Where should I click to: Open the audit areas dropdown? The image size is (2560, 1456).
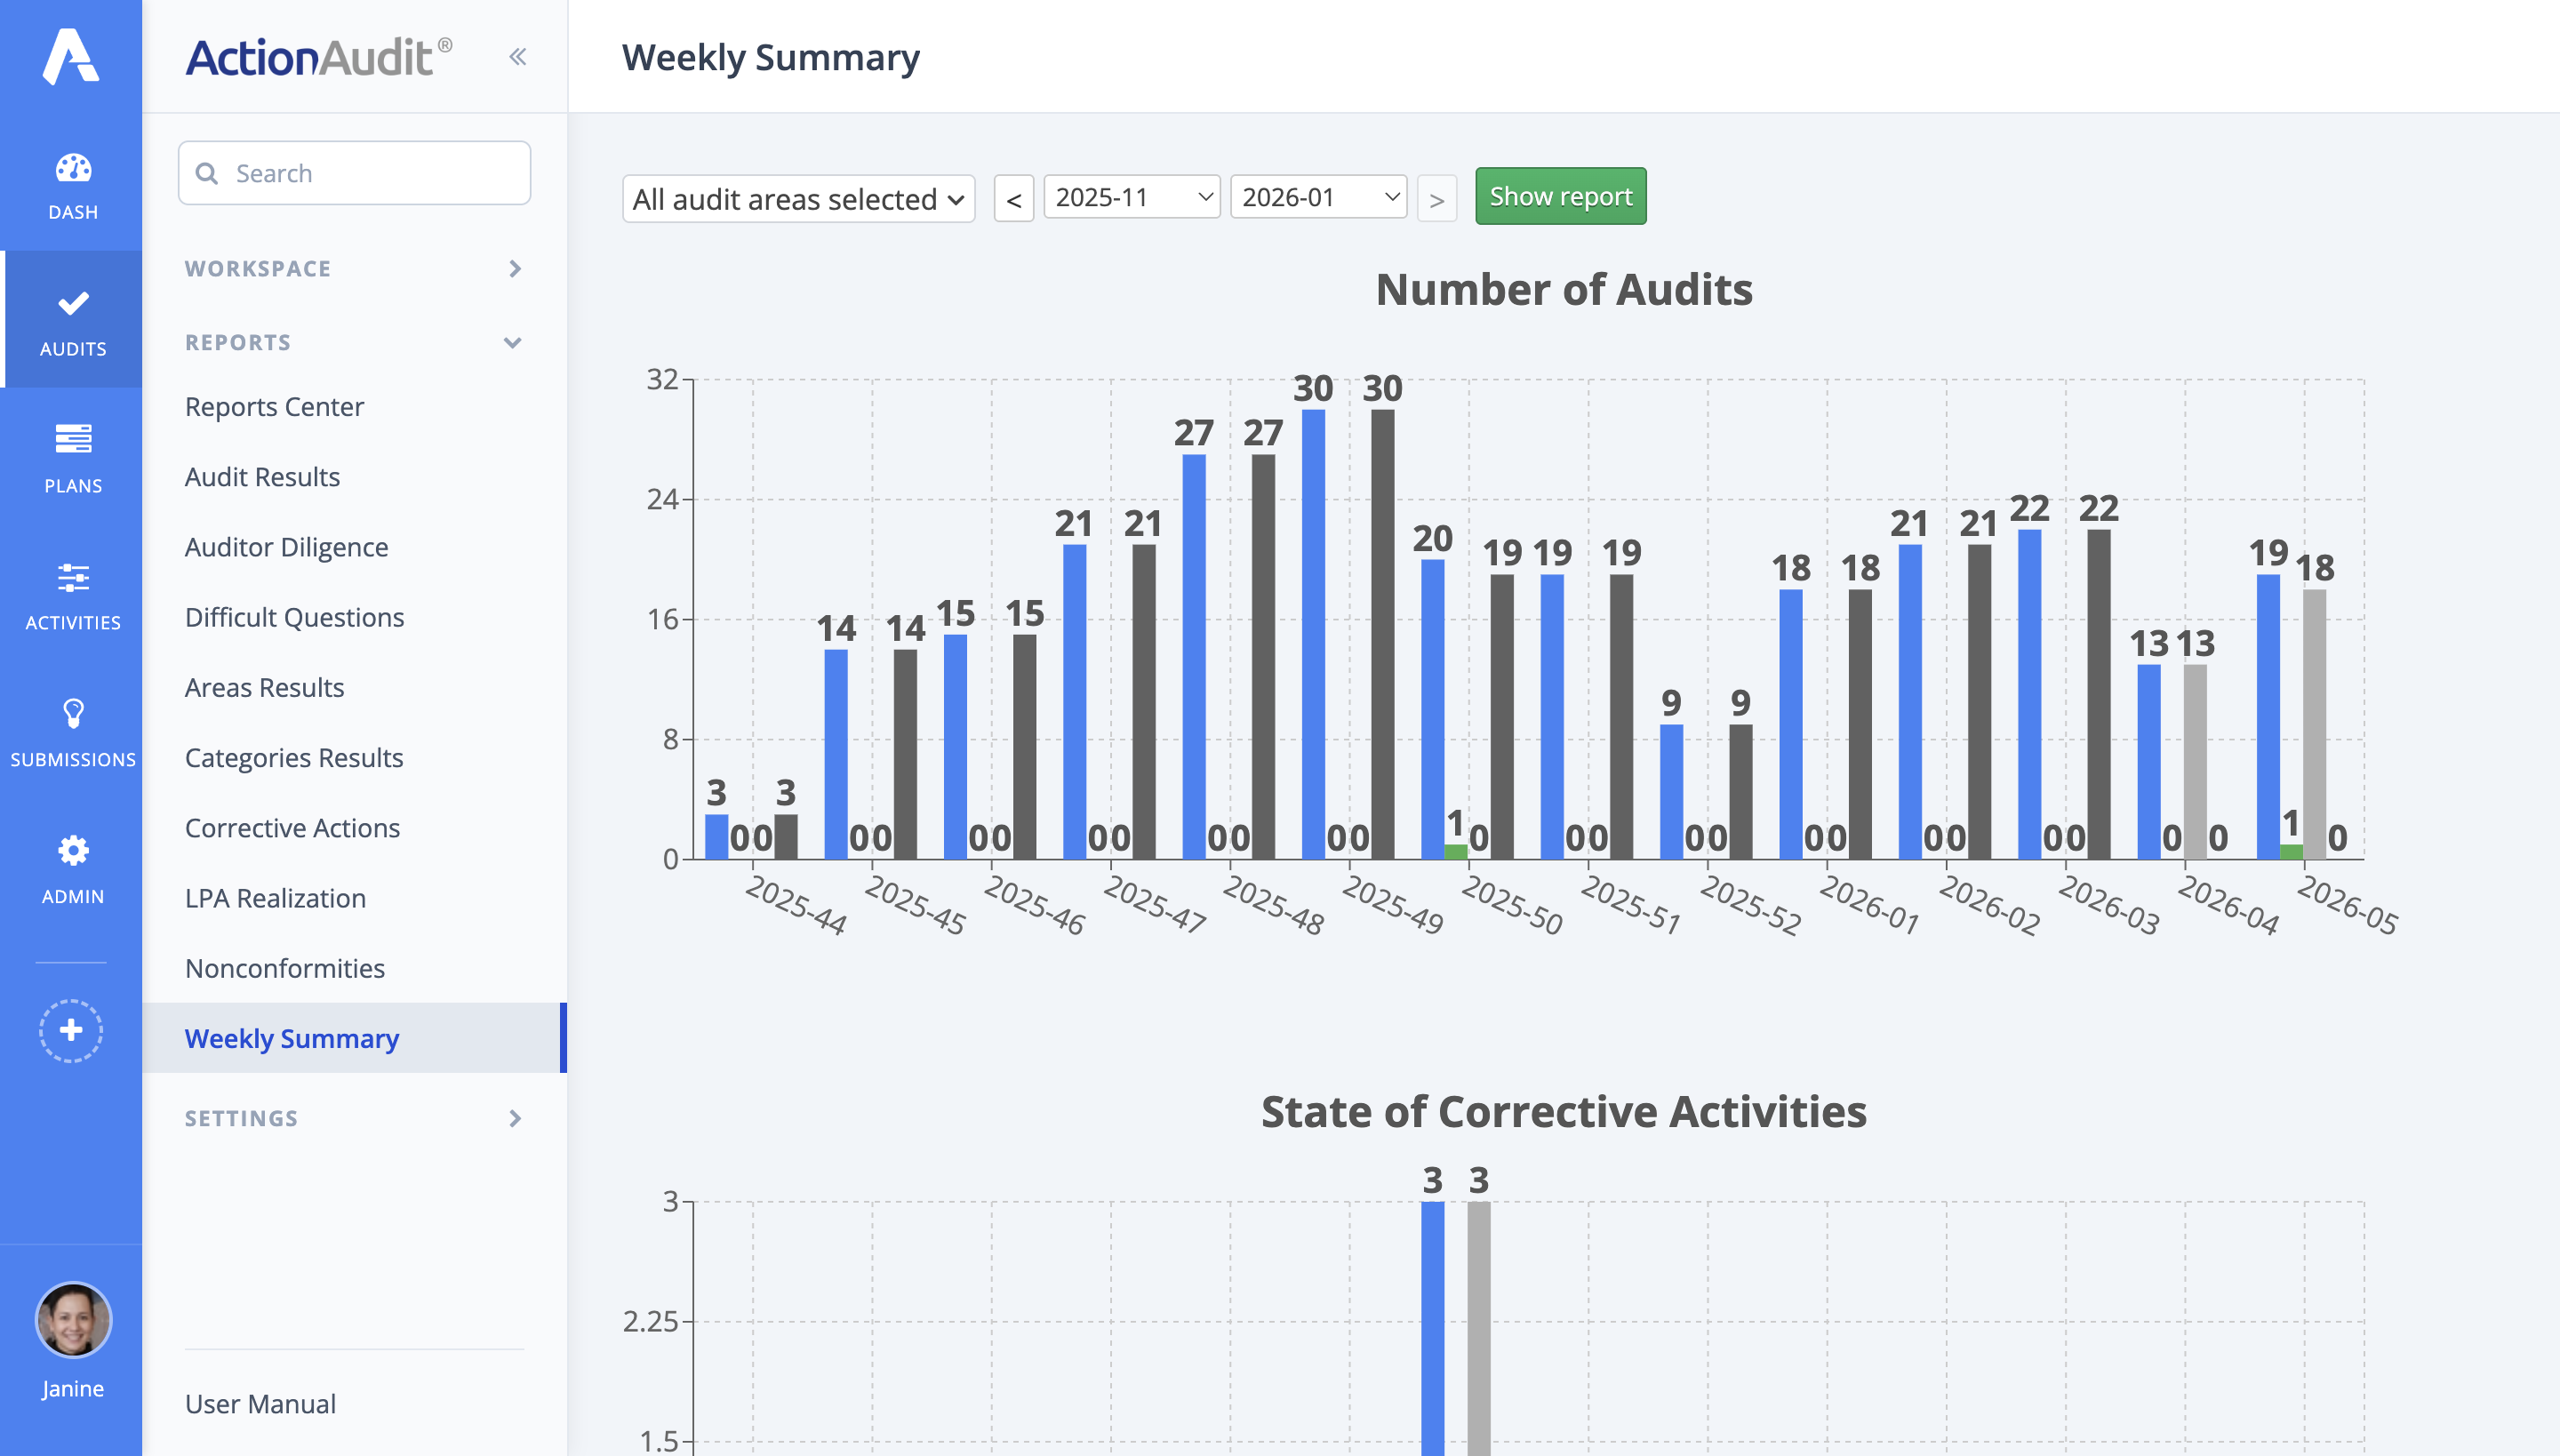(x=797, y=198)
